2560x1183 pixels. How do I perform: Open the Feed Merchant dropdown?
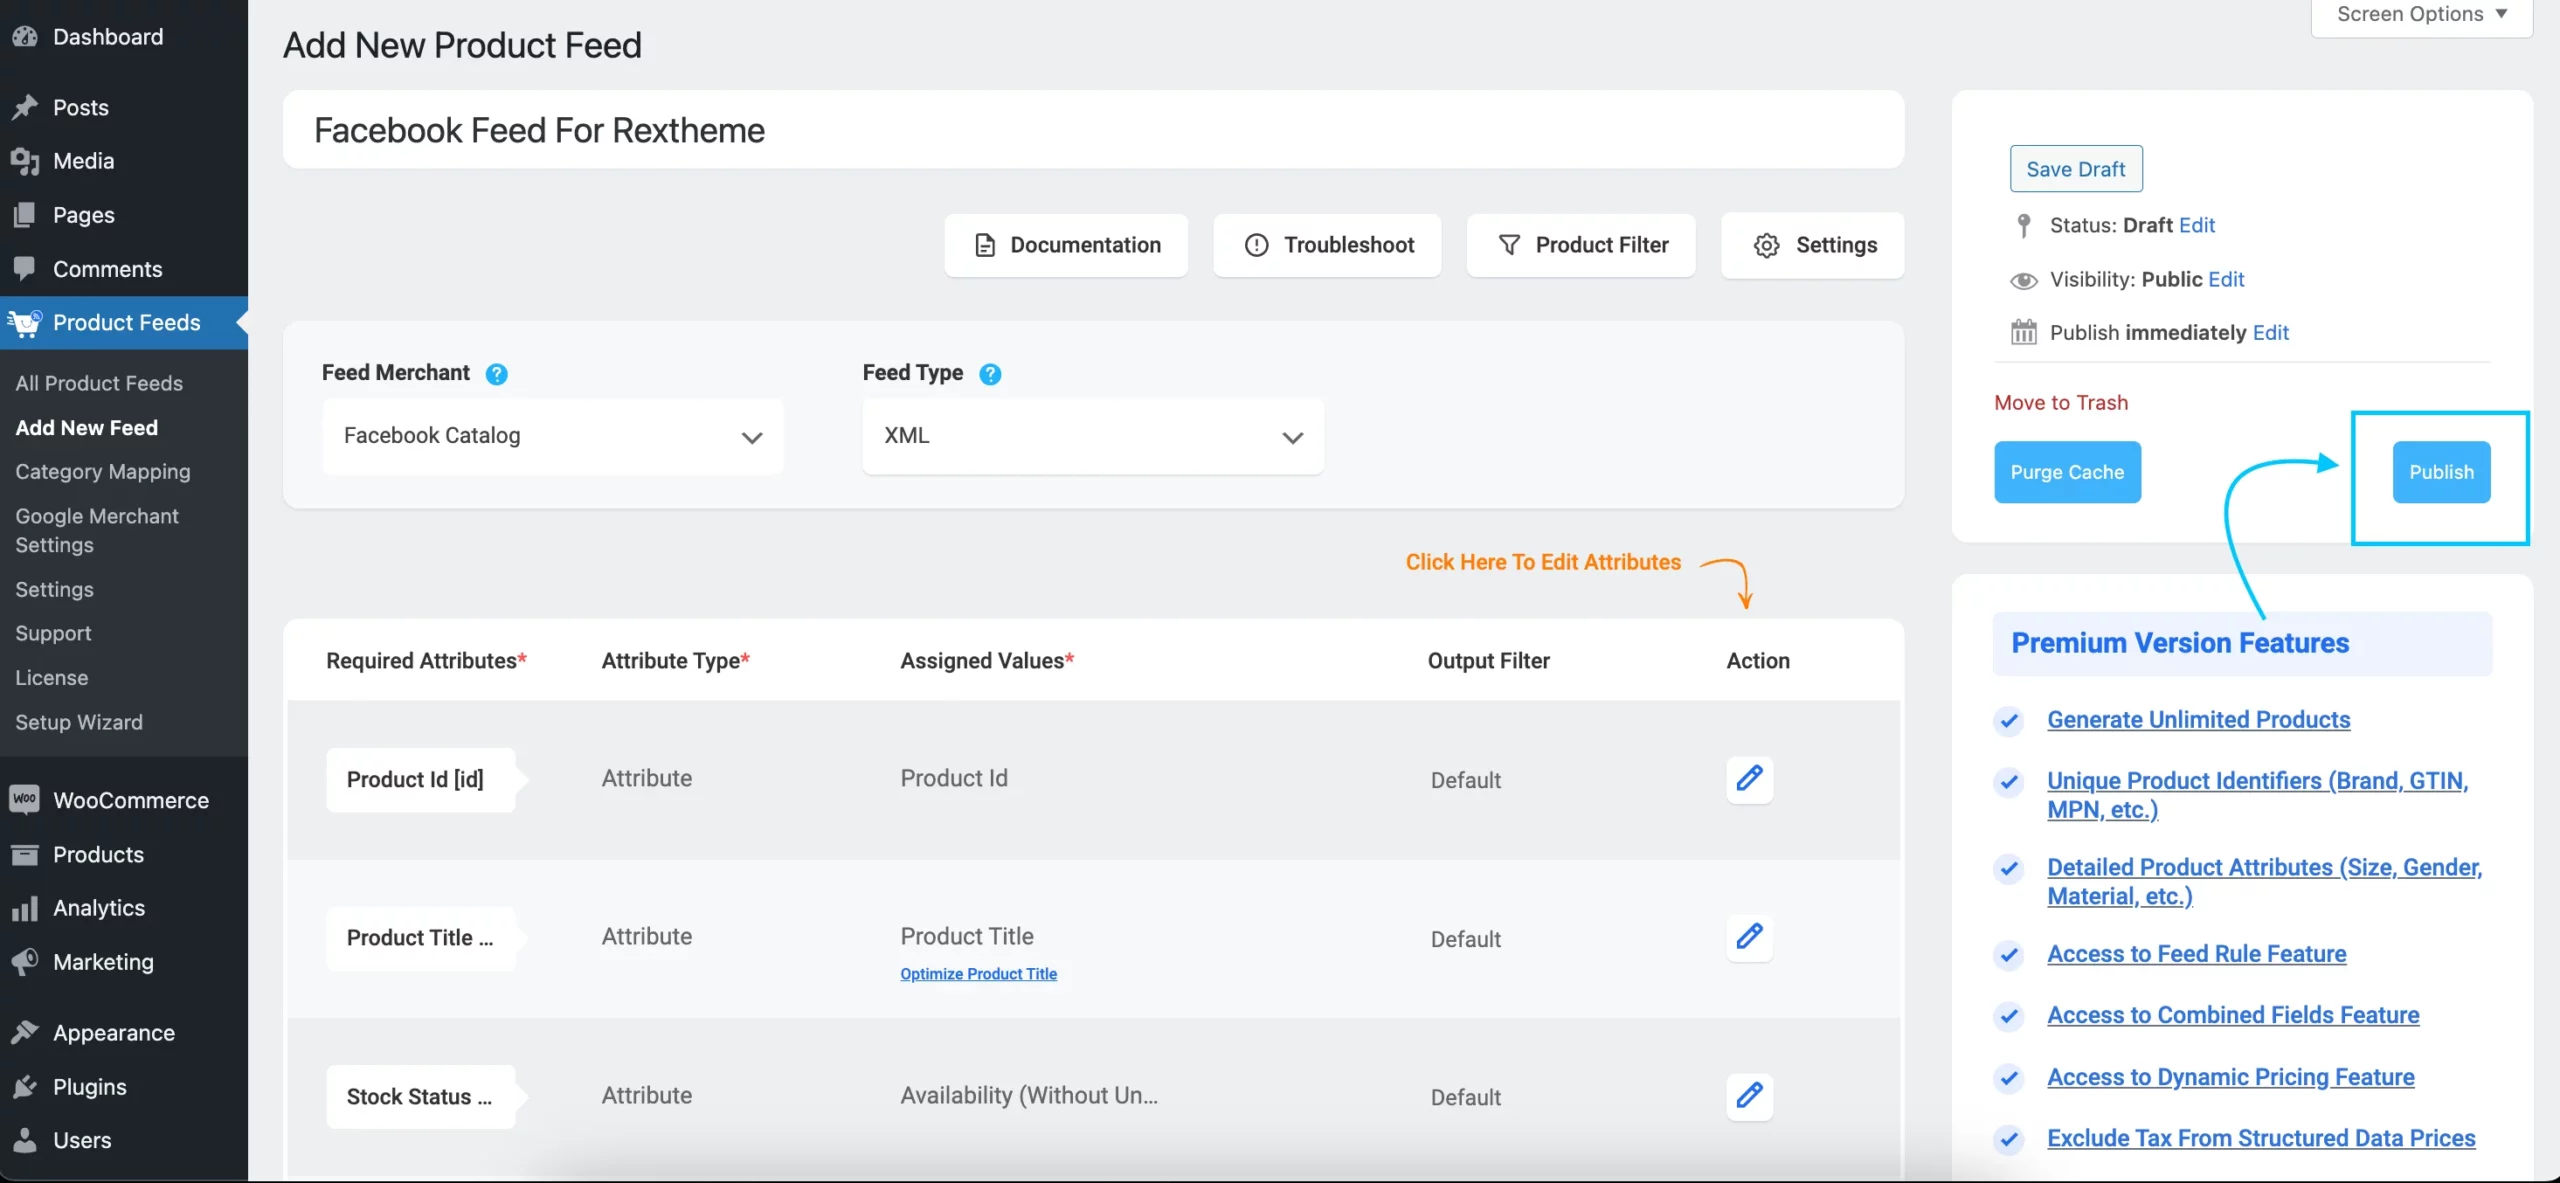[553, 436]
